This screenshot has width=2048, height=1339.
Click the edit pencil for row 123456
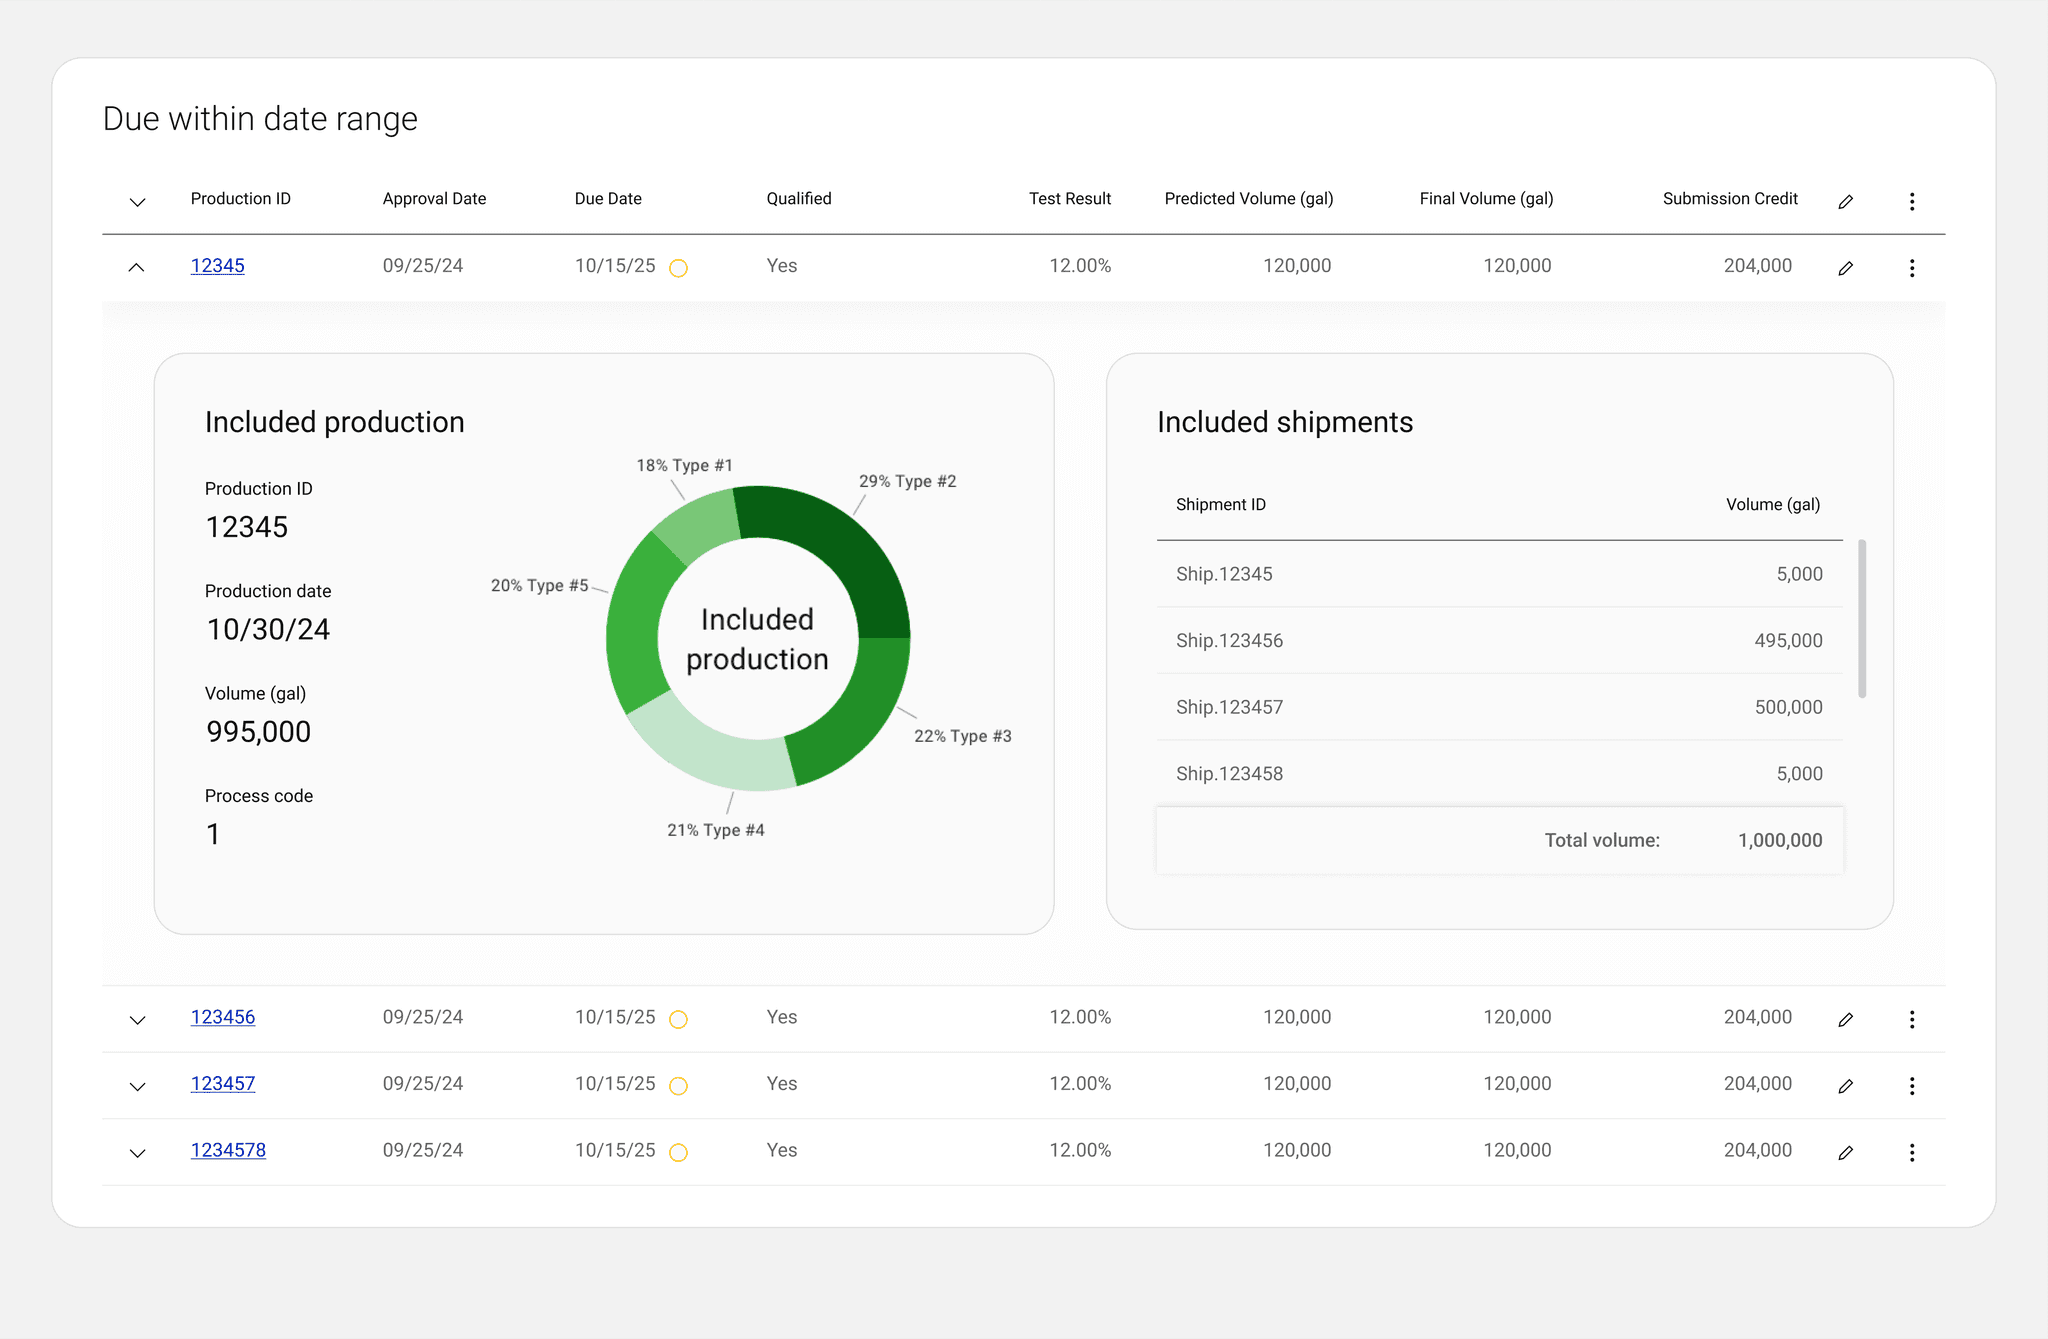(1845, 1019)
